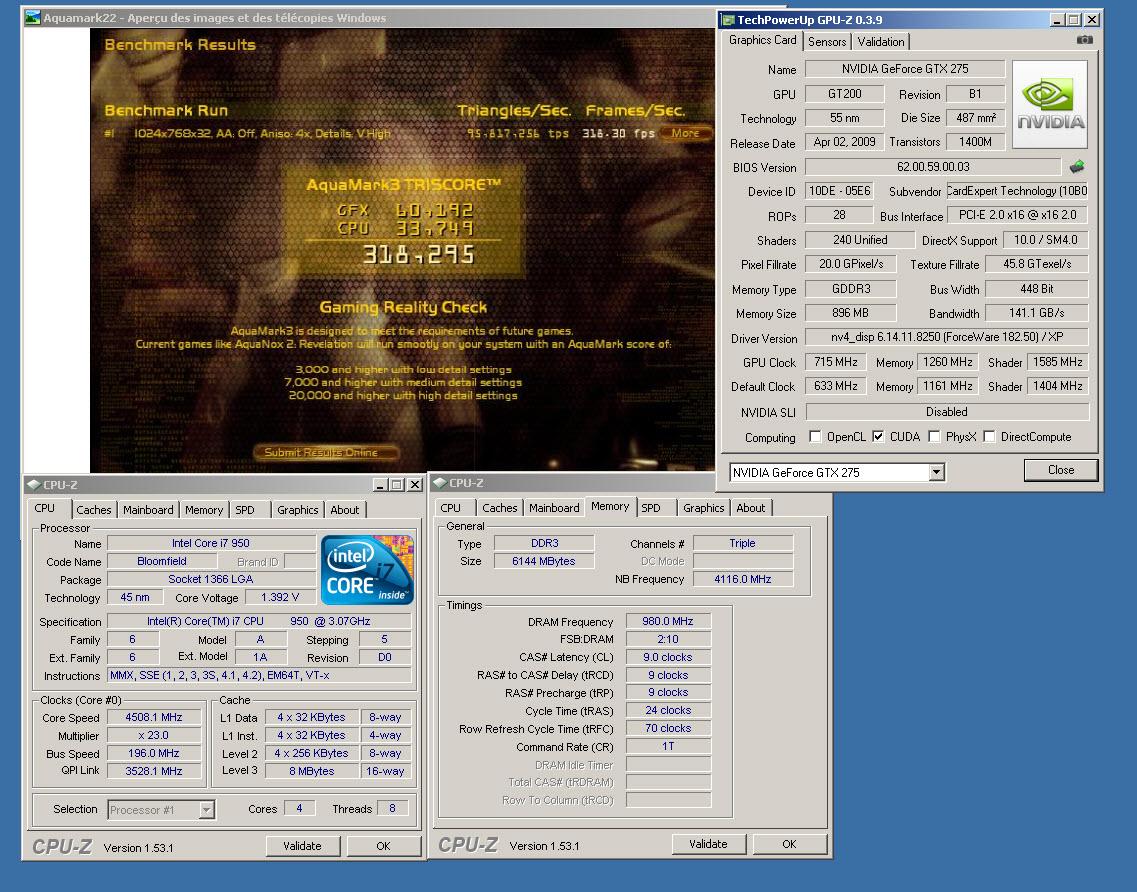1137x892 pixels.
Task: Click the Command Rate value 1T
Action: 668,746
